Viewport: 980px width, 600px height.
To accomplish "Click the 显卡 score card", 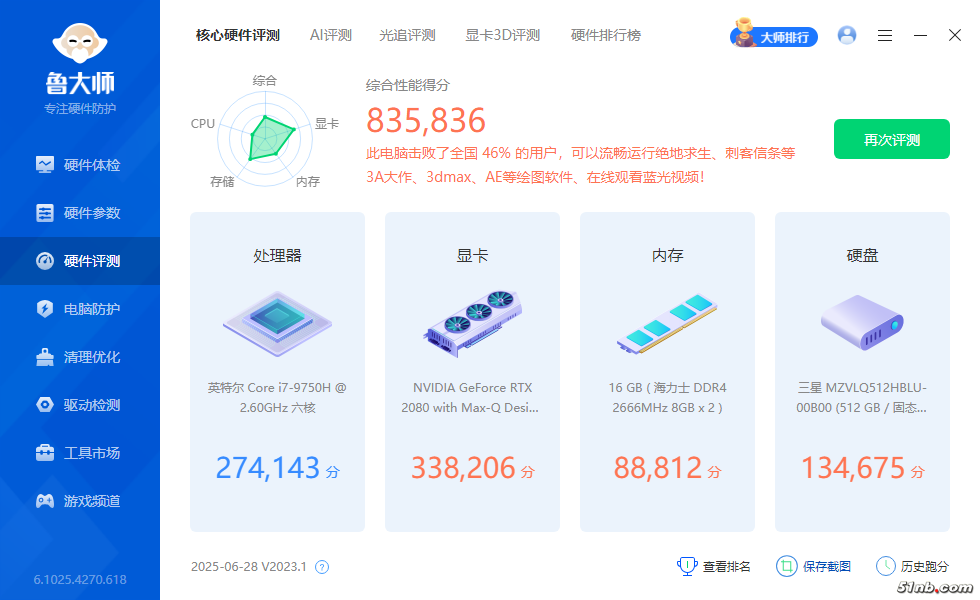I will pos(472,372).
